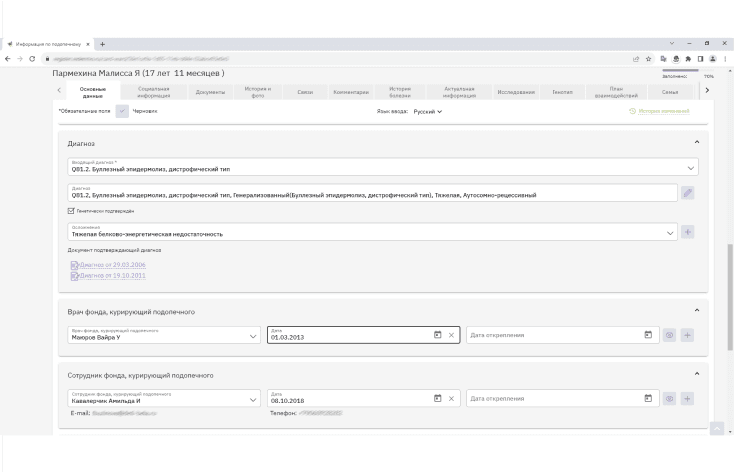Open browser extensions puzzle icon

coord(688,59)
